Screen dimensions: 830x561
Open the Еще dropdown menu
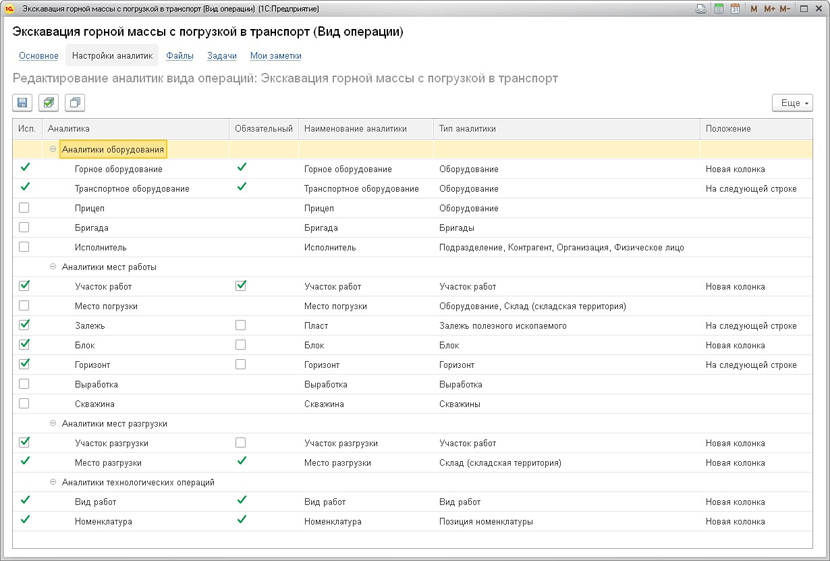(792, 103)
